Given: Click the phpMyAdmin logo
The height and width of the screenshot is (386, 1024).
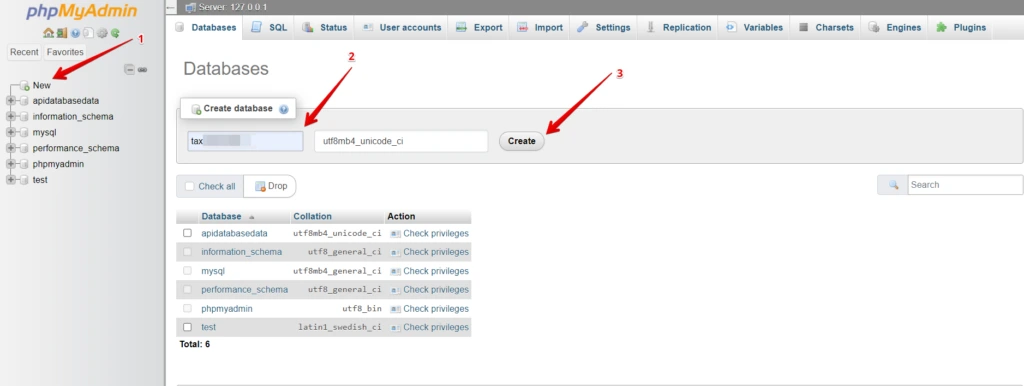Looking at the screenshot, I should coord(82,11).
